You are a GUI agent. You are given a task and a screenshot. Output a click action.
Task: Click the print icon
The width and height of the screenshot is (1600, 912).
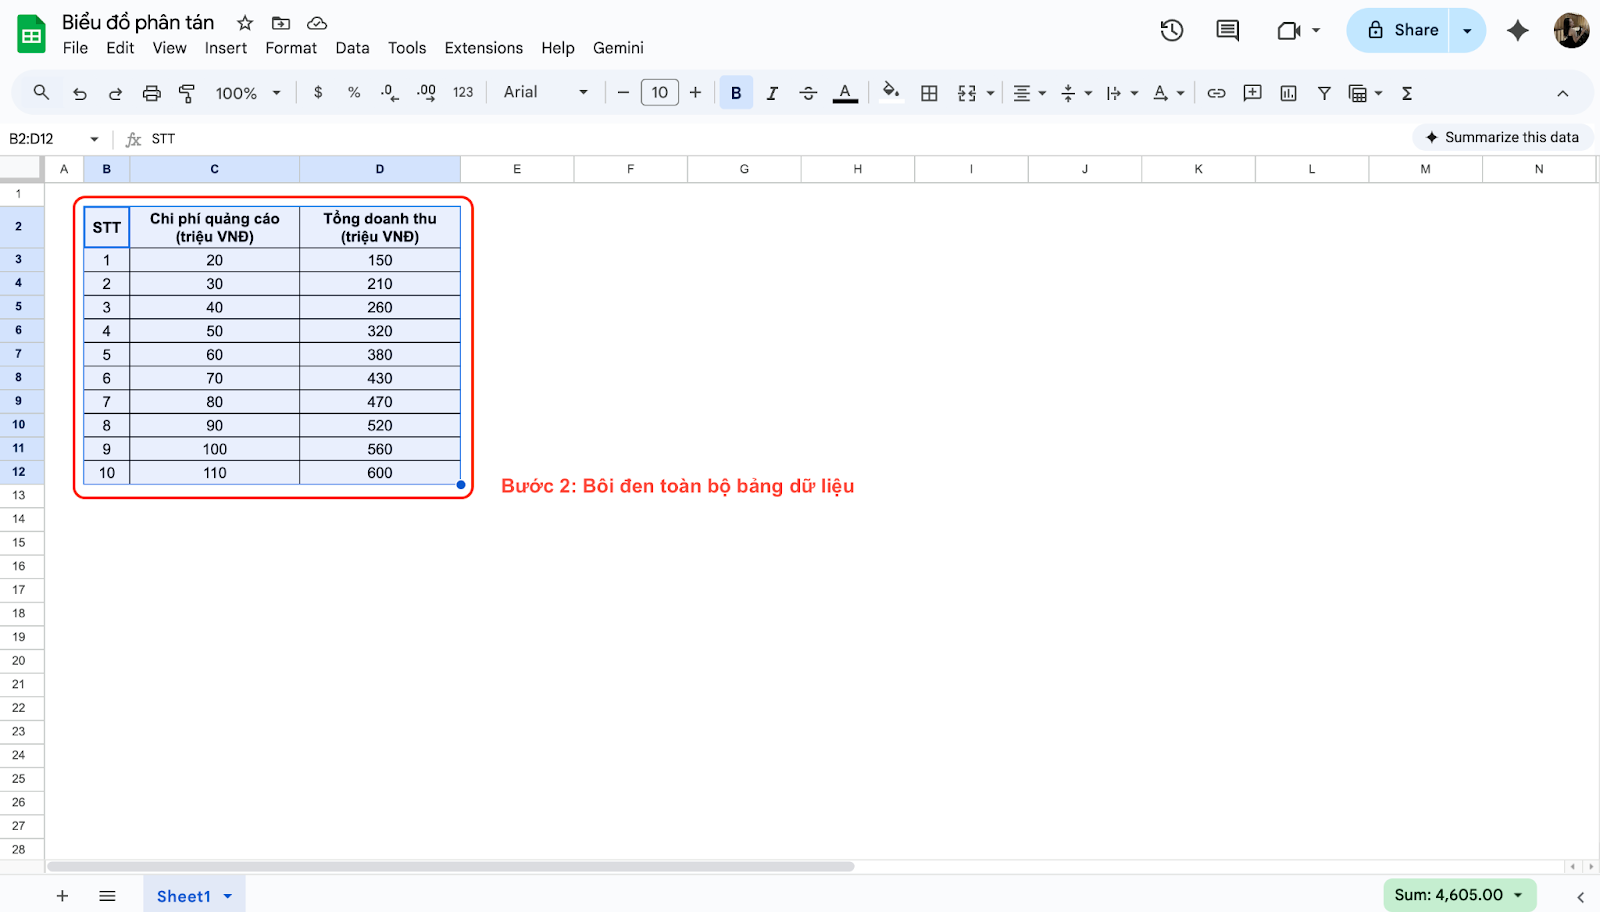[151, 93]
